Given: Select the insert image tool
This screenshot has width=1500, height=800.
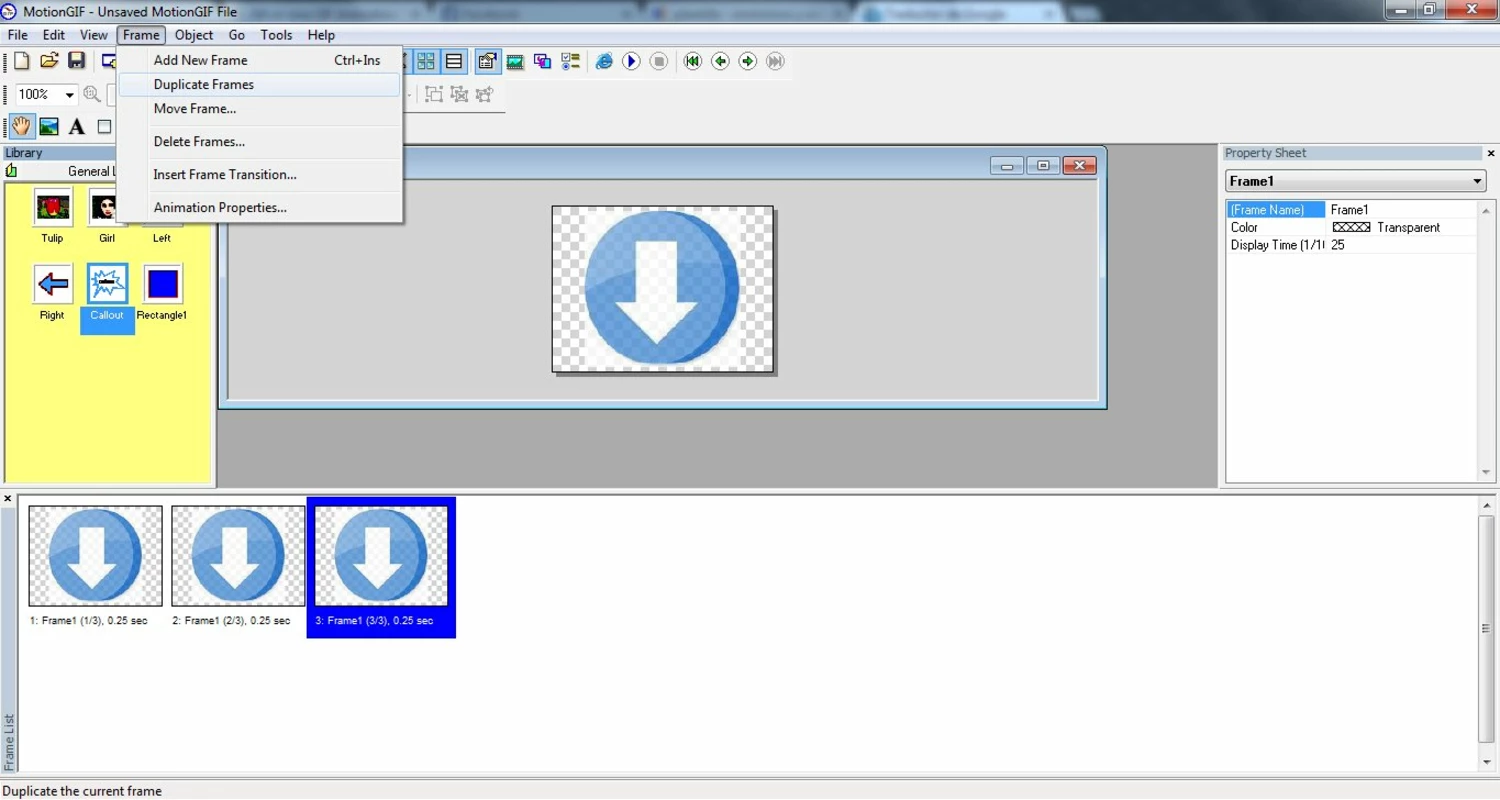Looking at the screenshot, I should click(48, 126).
